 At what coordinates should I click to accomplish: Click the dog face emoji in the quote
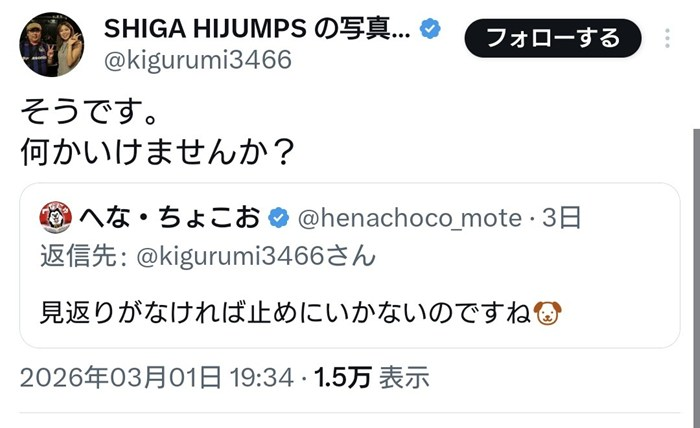pyautogui.click(x=549, y=312)
